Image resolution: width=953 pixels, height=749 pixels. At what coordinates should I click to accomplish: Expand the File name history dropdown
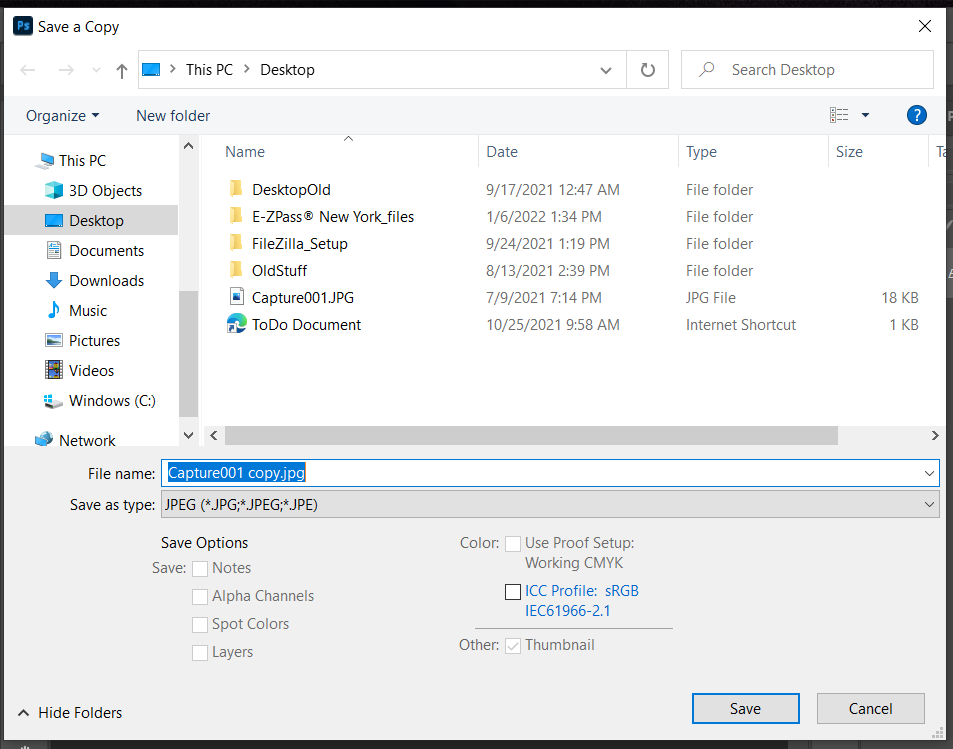930,473
